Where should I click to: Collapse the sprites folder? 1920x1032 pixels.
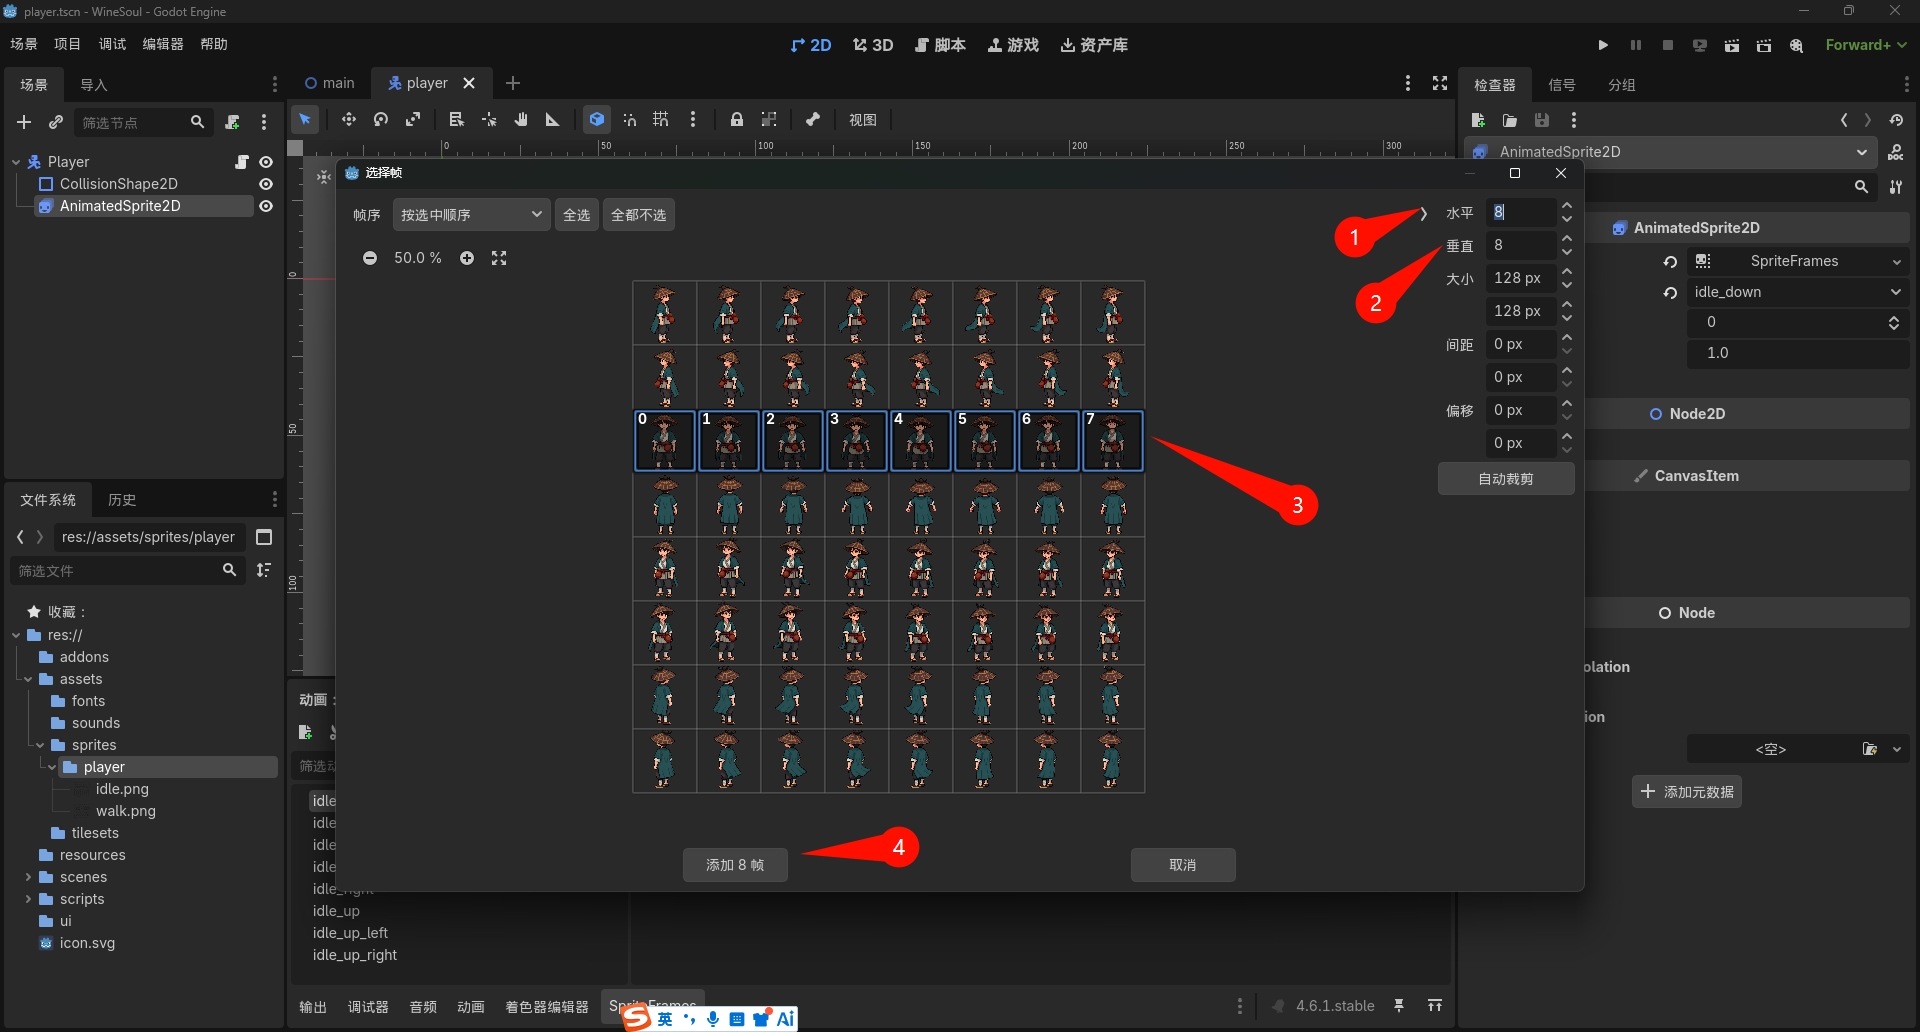pos(40,745)
